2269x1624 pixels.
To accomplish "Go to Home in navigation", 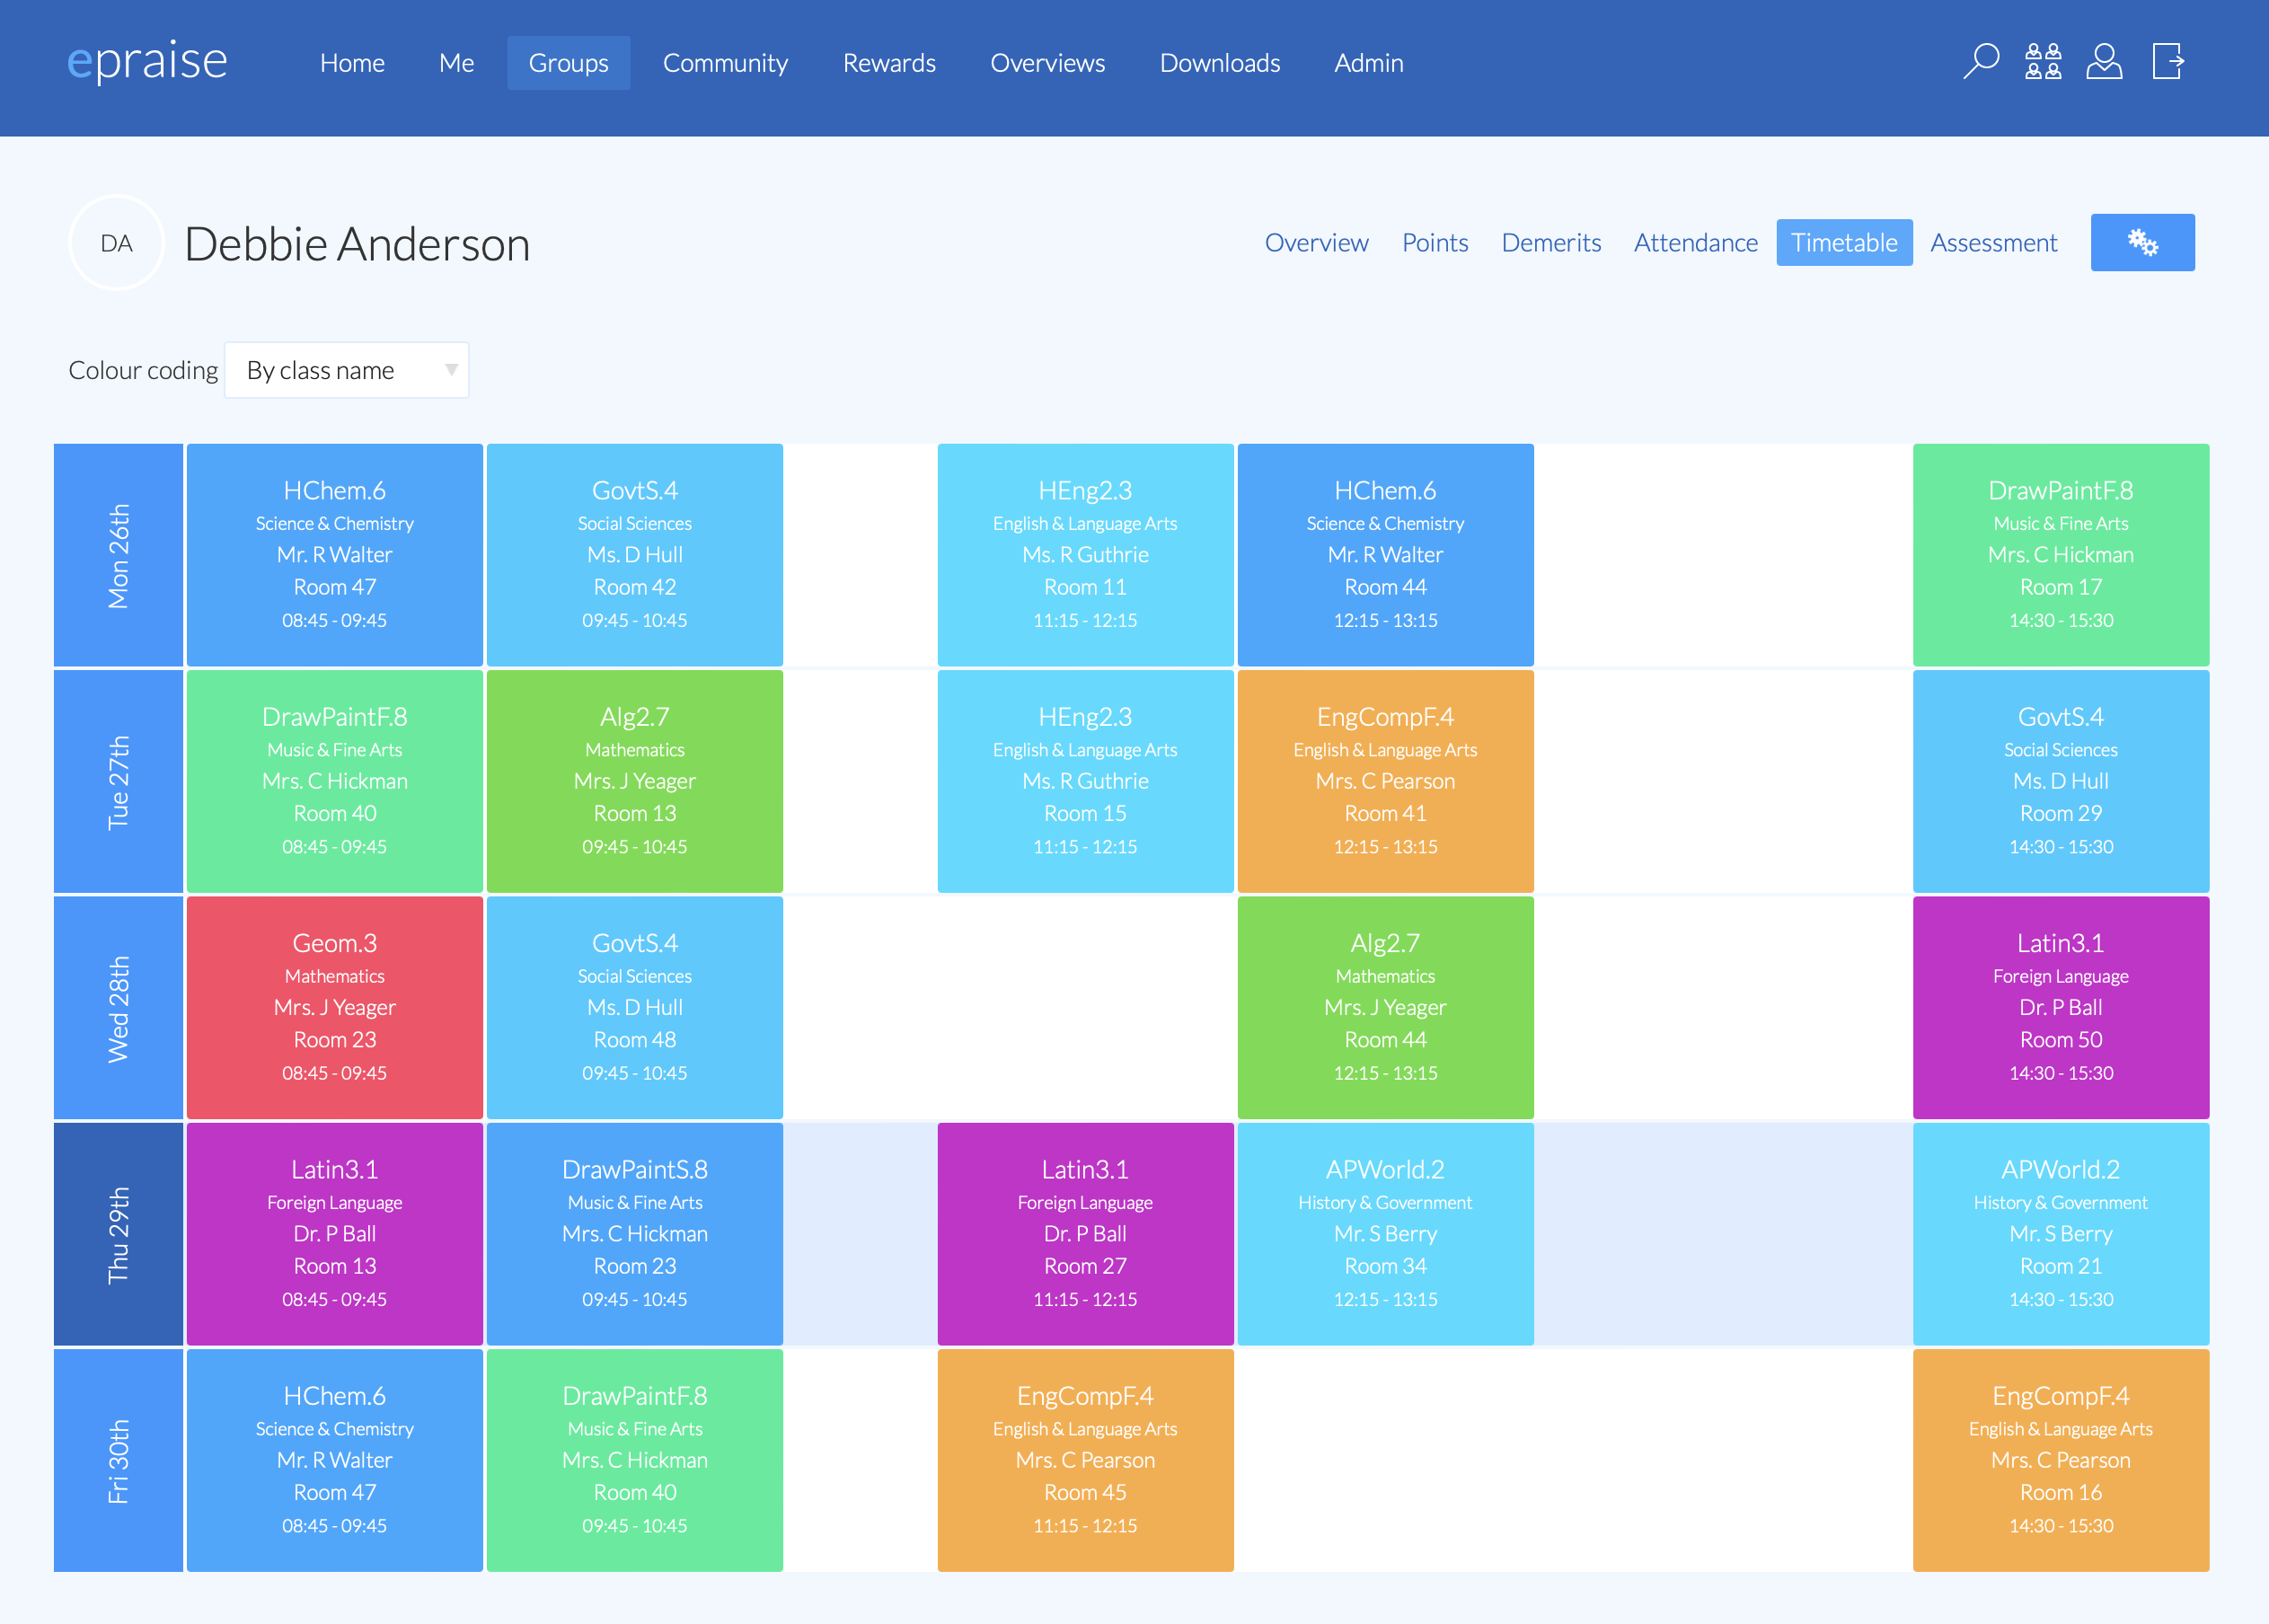I will coord(352,63).
